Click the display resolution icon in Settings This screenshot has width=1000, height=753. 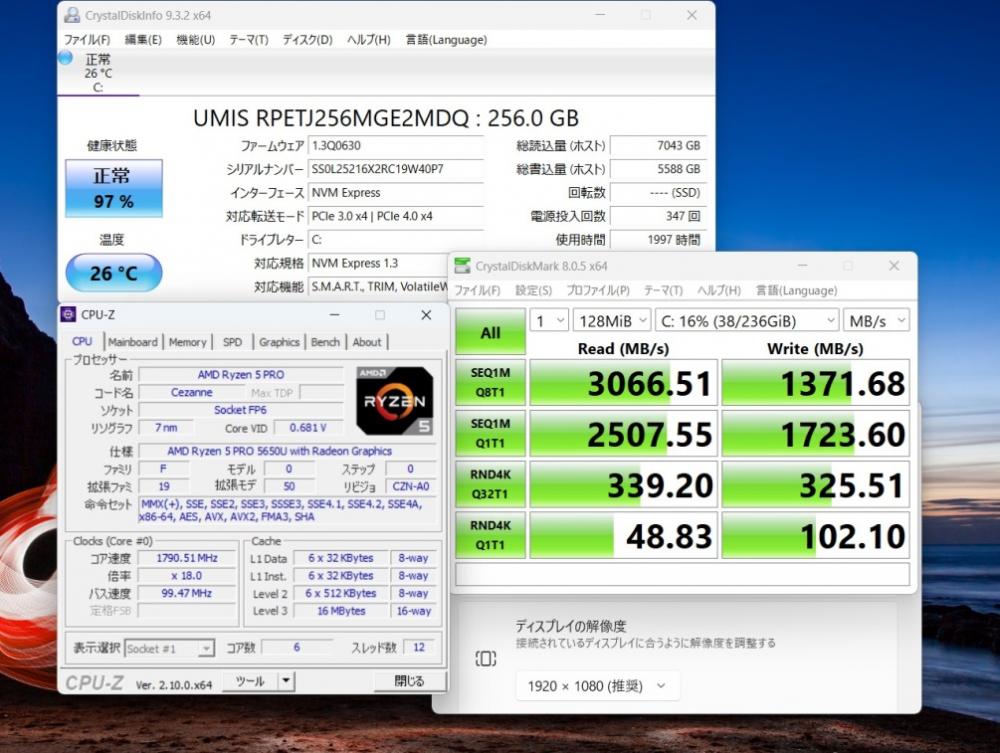click(x=485, y=658)
